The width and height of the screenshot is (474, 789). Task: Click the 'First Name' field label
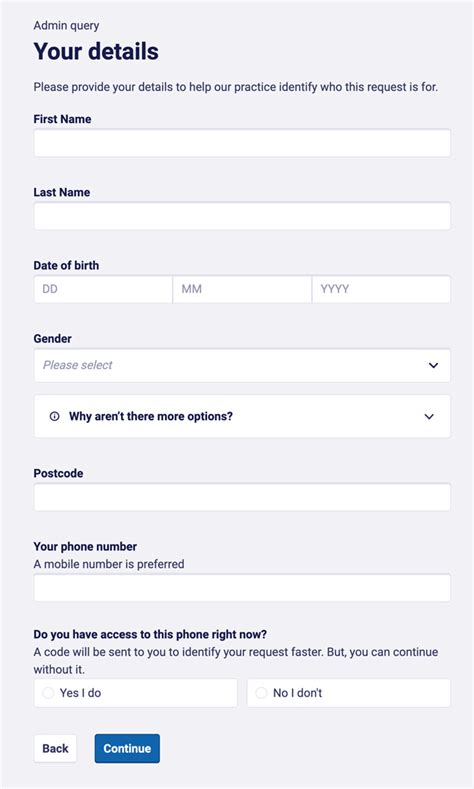[x=62, y=119]
